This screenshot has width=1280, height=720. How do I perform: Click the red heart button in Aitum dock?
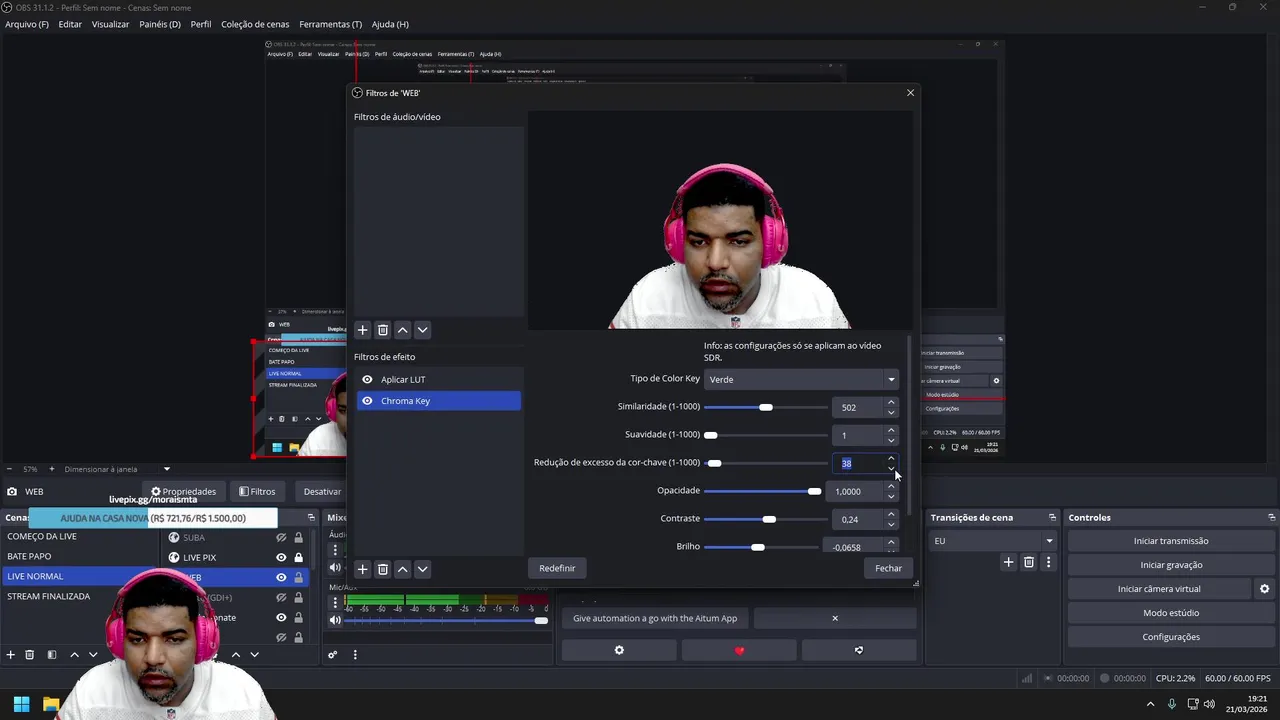739,650
